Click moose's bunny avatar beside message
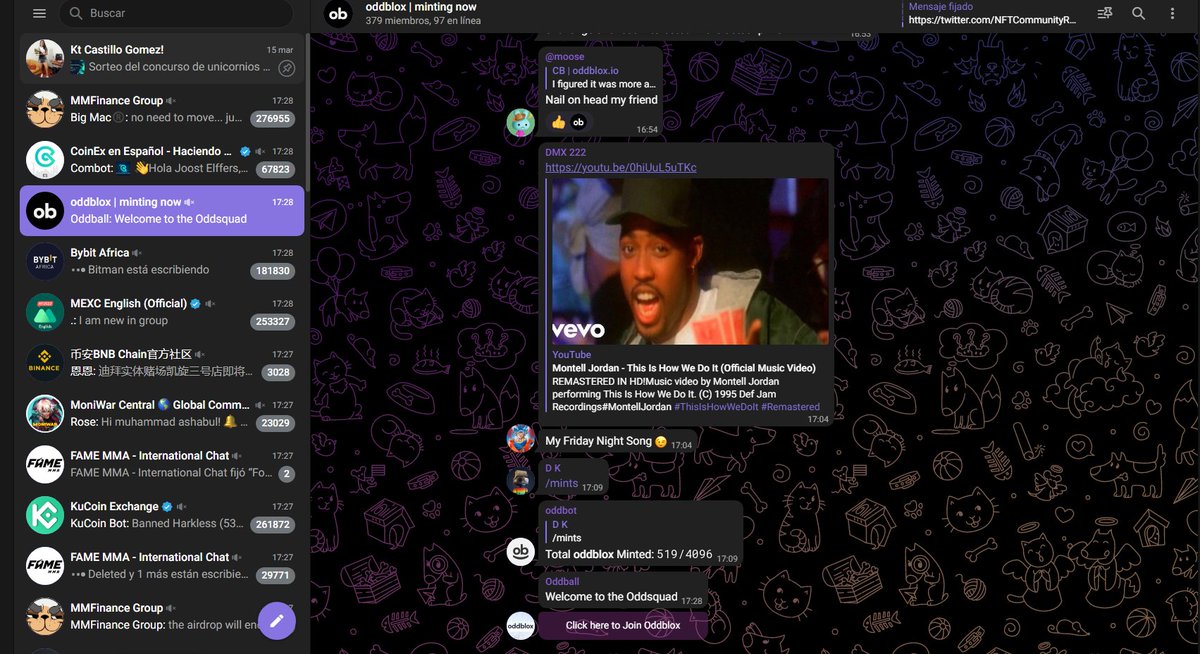Viewport: 1200px width, 654px height. 520,122
